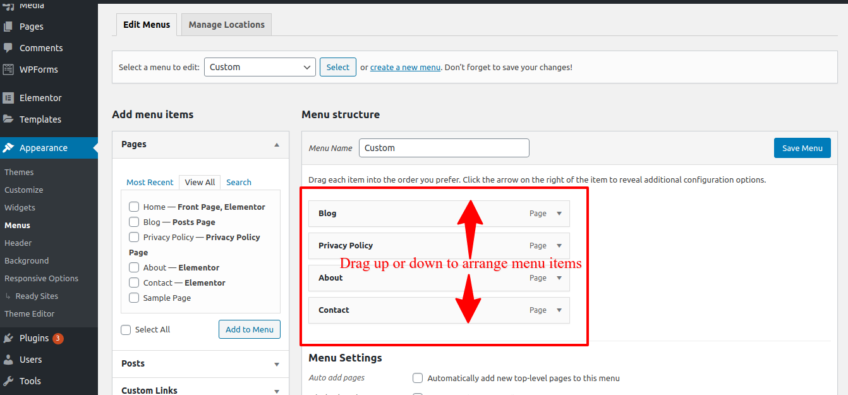Check the About — Elementor checkbox
This screenshot has height=395, width=848.
click(134, 267)
